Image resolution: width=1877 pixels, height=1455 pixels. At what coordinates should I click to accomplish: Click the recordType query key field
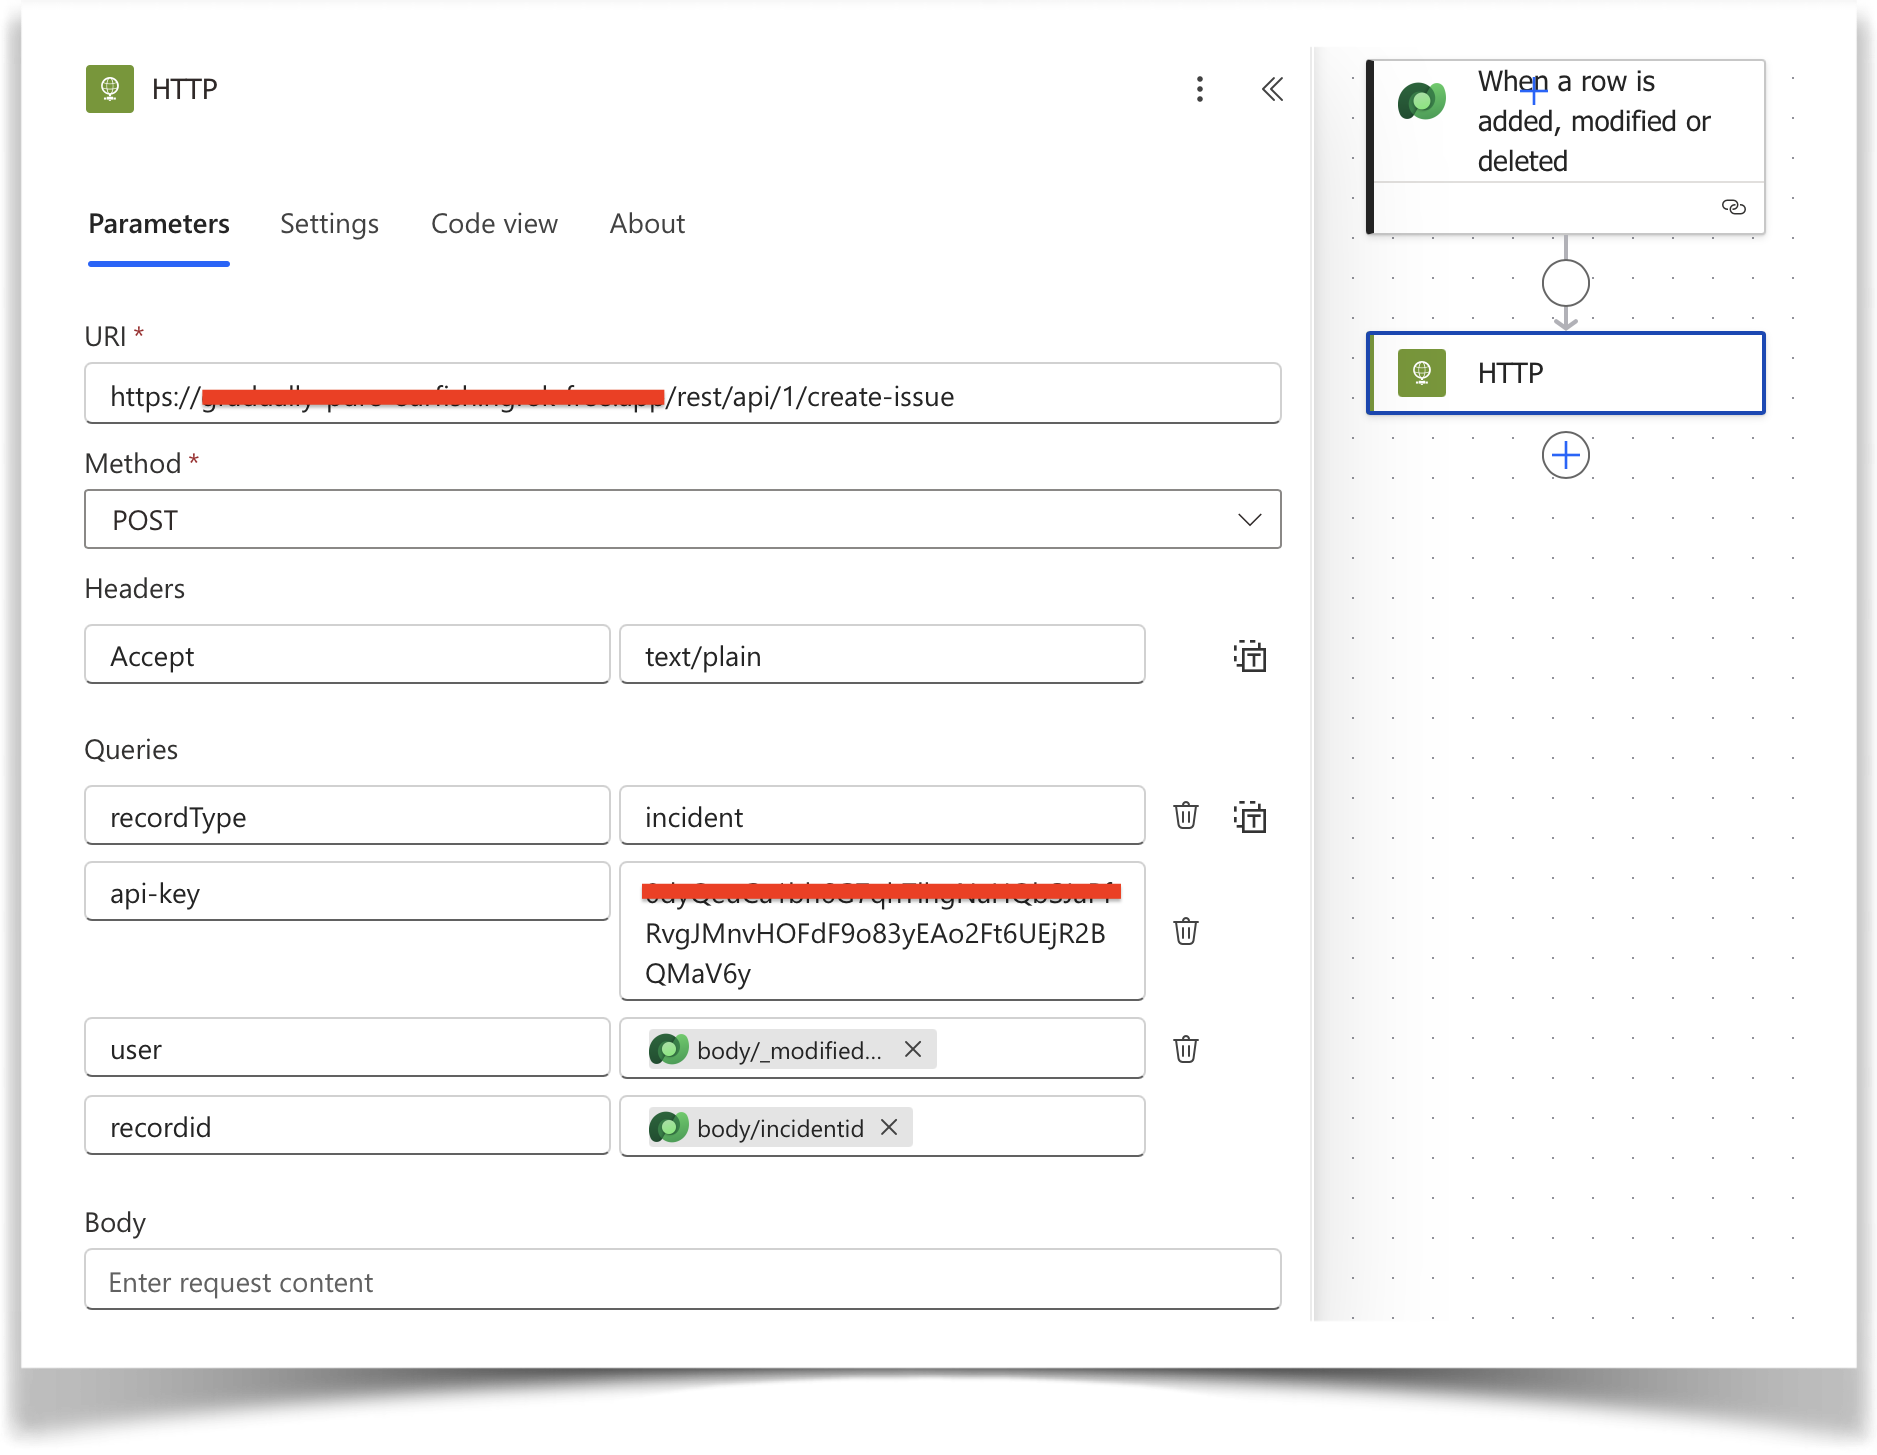(347, 815)
